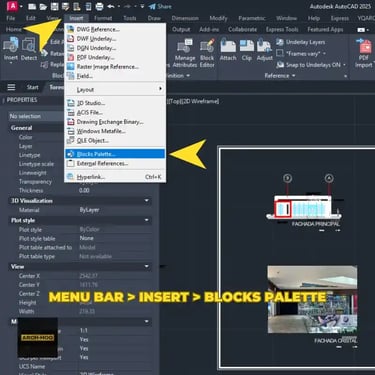Open the File menu

11,18
